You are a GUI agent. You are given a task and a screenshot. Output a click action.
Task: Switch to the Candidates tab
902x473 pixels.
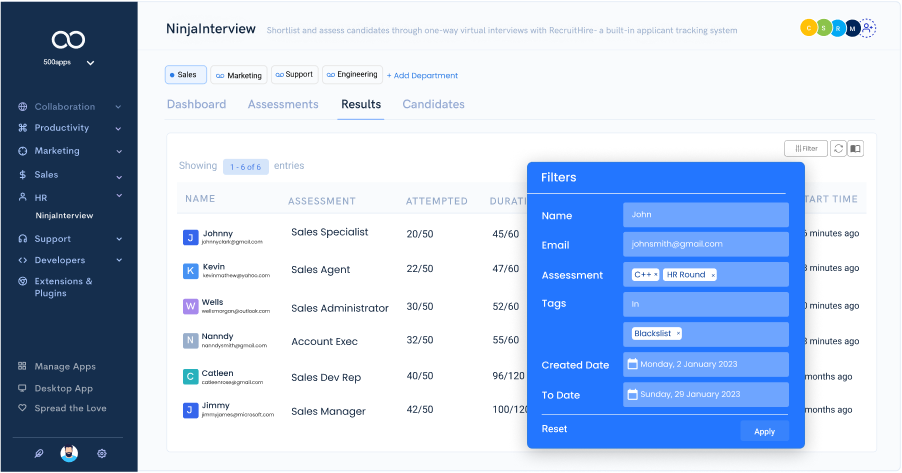coord(433,104)
